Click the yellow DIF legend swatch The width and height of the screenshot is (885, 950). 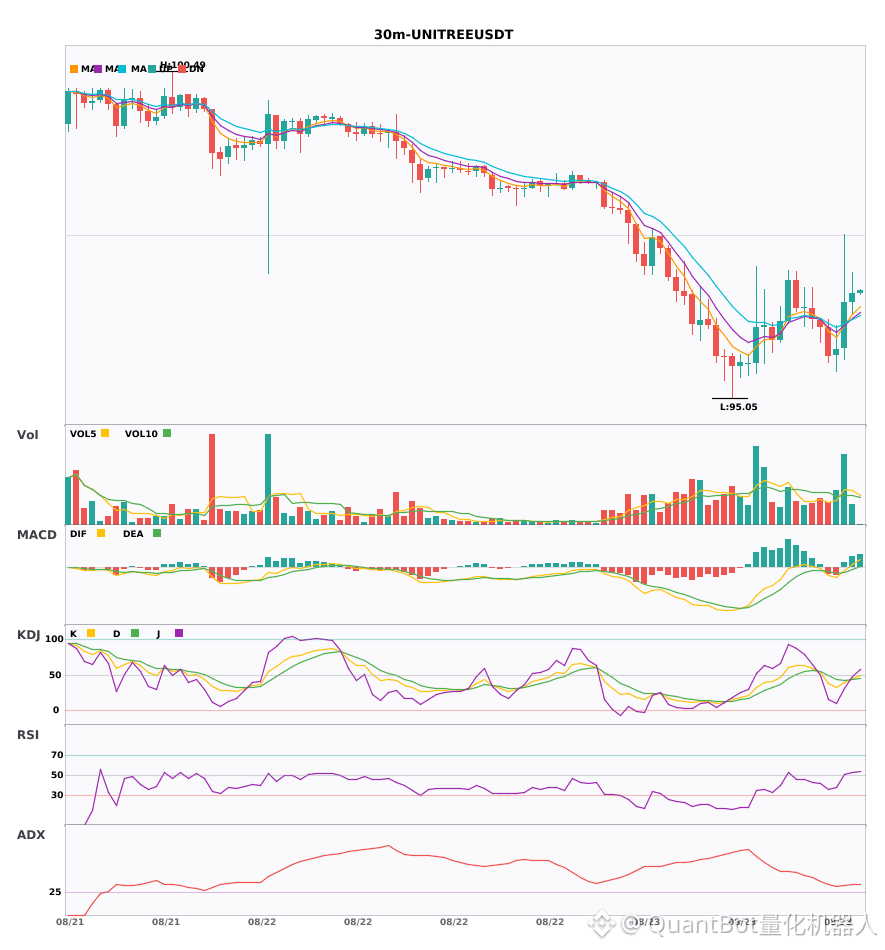pos(101,533)
